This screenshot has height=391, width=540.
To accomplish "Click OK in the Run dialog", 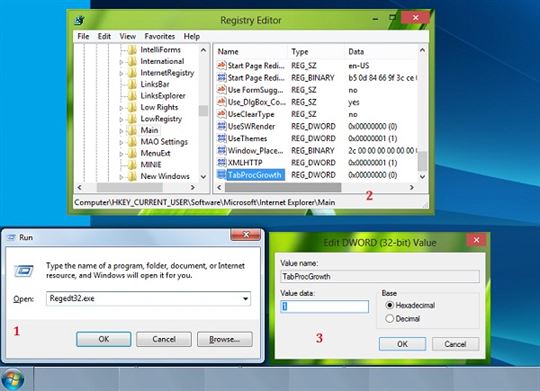I will pyautogui.click(x=104, y=339).
